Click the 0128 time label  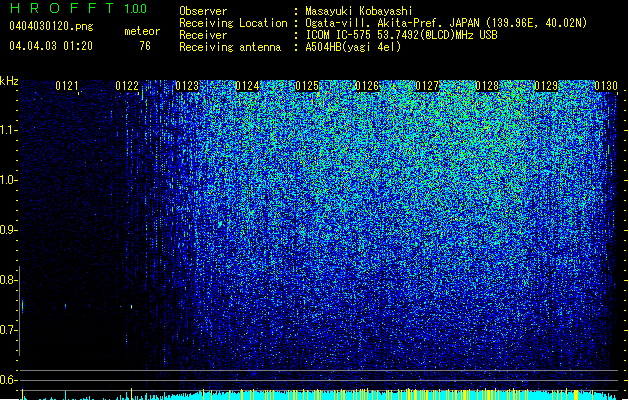click(487, 86)
